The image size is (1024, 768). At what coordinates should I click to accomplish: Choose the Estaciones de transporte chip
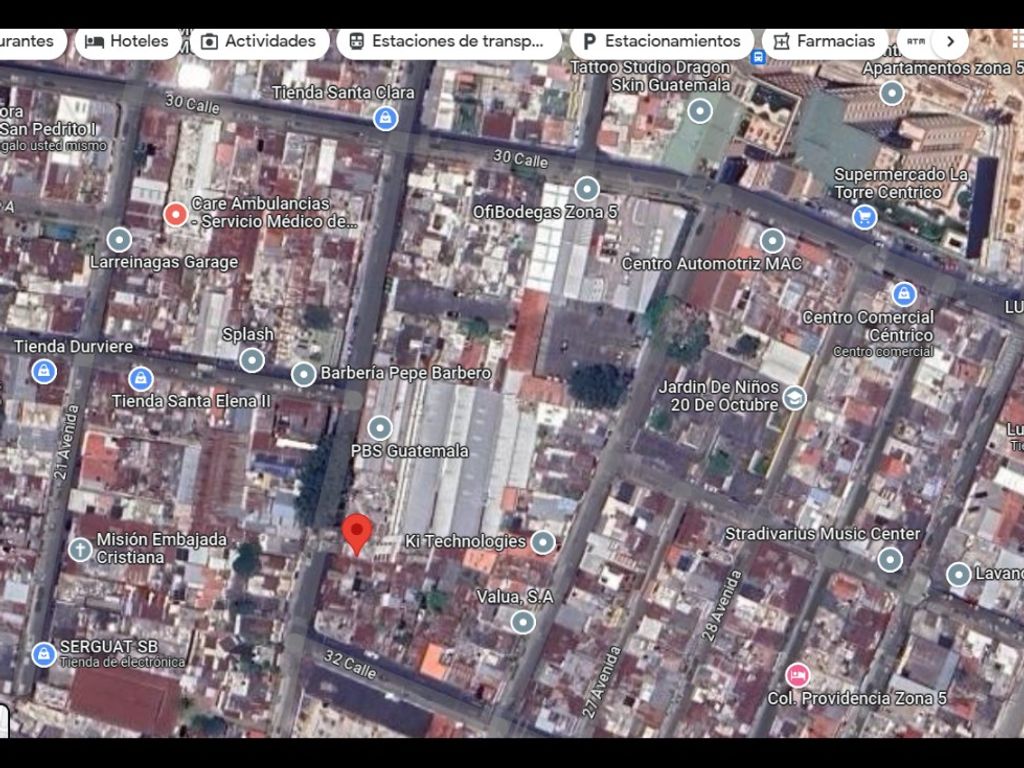448,42
